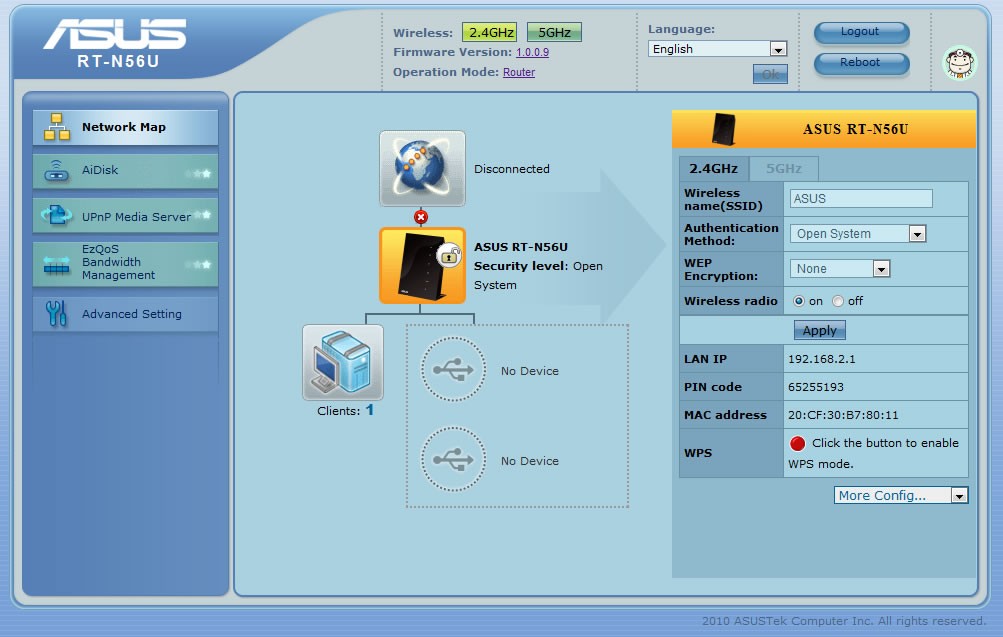Click the monkey helper avatar icon
The image size is (1003, 637).
click(960, 63)
